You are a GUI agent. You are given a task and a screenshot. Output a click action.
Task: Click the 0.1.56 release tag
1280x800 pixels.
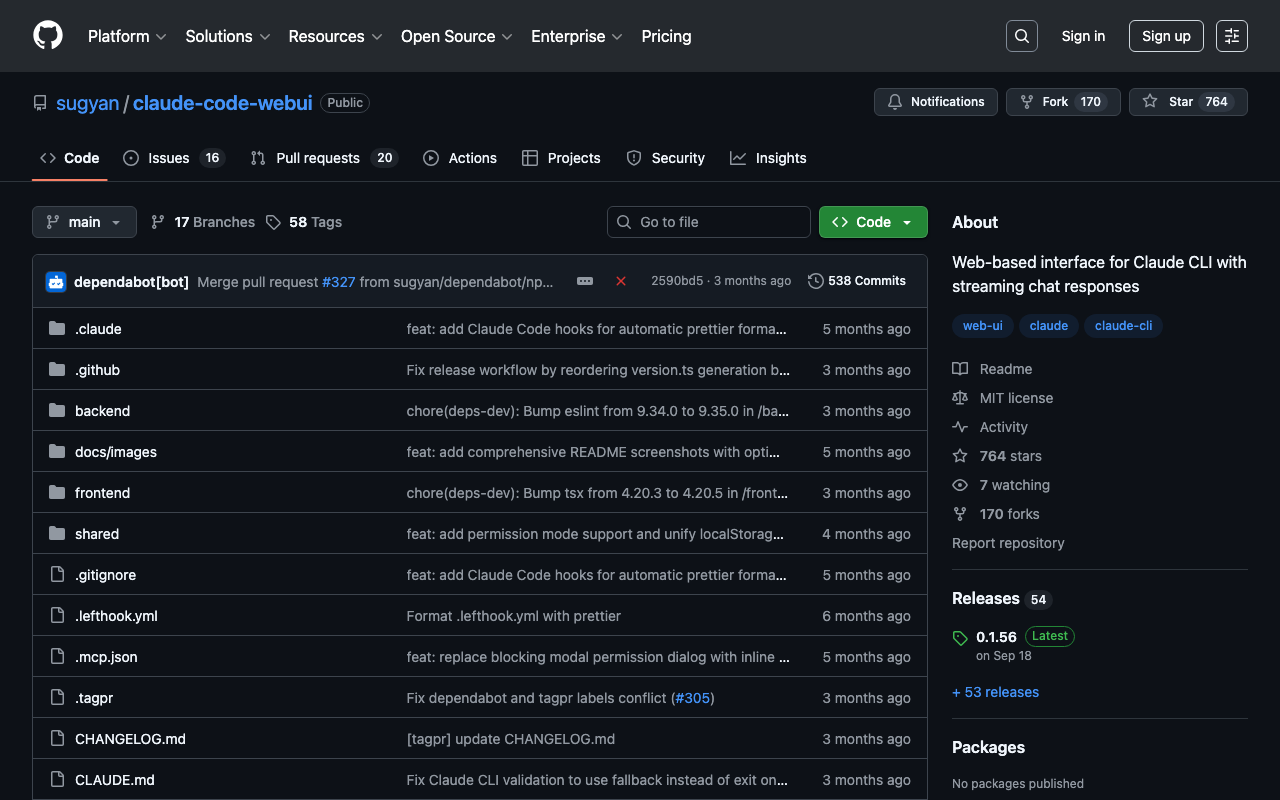(x=996, y=637)
